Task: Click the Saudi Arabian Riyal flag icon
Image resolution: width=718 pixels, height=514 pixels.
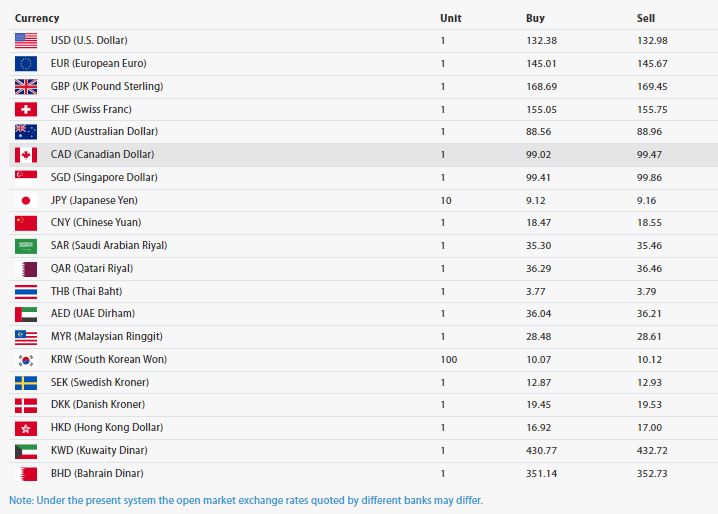Action: 26,245
